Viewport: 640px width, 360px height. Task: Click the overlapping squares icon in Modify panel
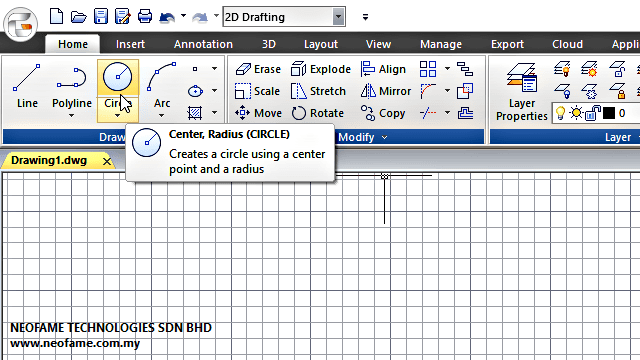click(465, 91)
